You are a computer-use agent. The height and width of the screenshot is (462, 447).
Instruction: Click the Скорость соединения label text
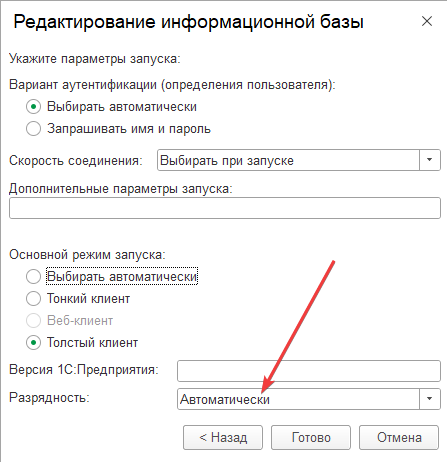coord(76,161)
